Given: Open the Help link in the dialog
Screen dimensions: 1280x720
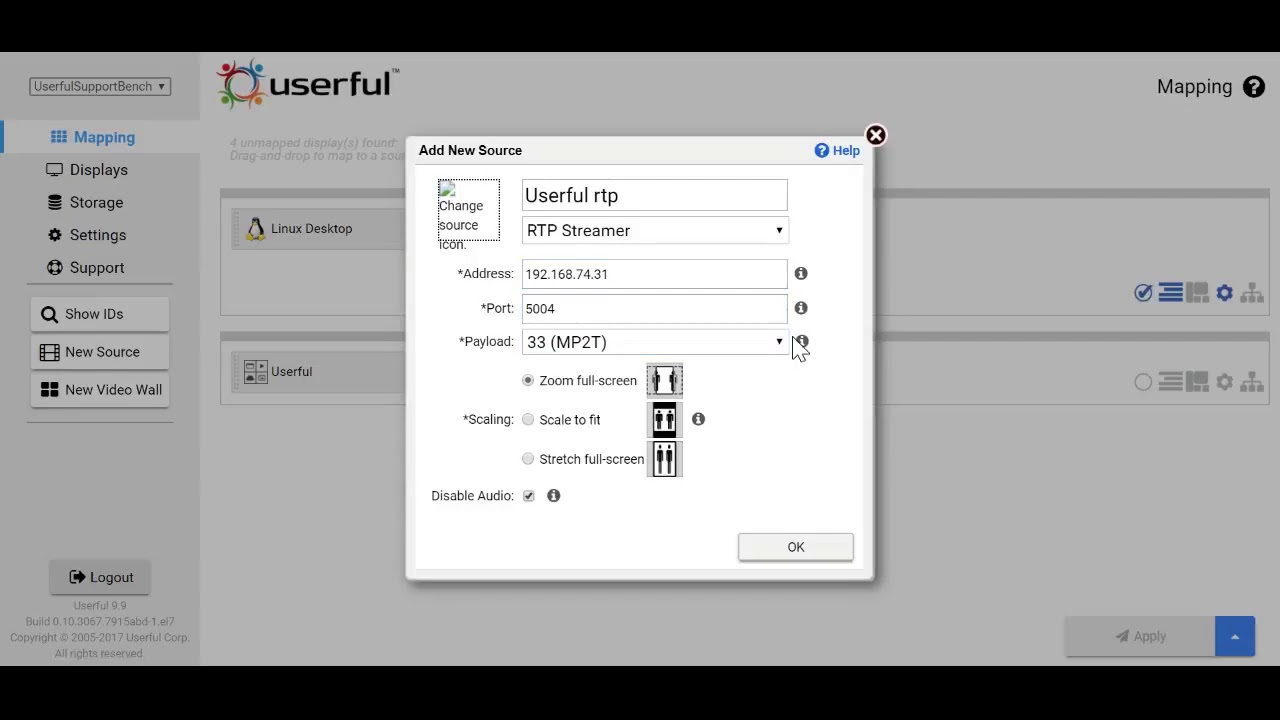Looking at the screenshot, I should (x=837, y=150).
